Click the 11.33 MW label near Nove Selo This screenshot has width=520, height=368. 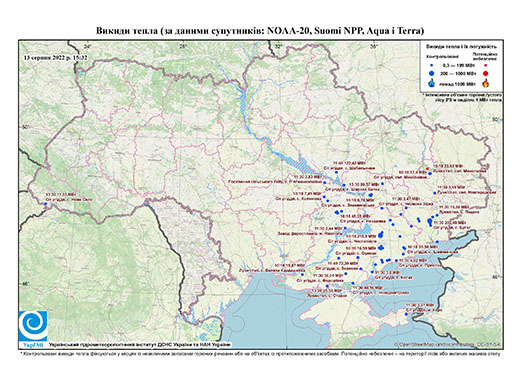(62, 194)
